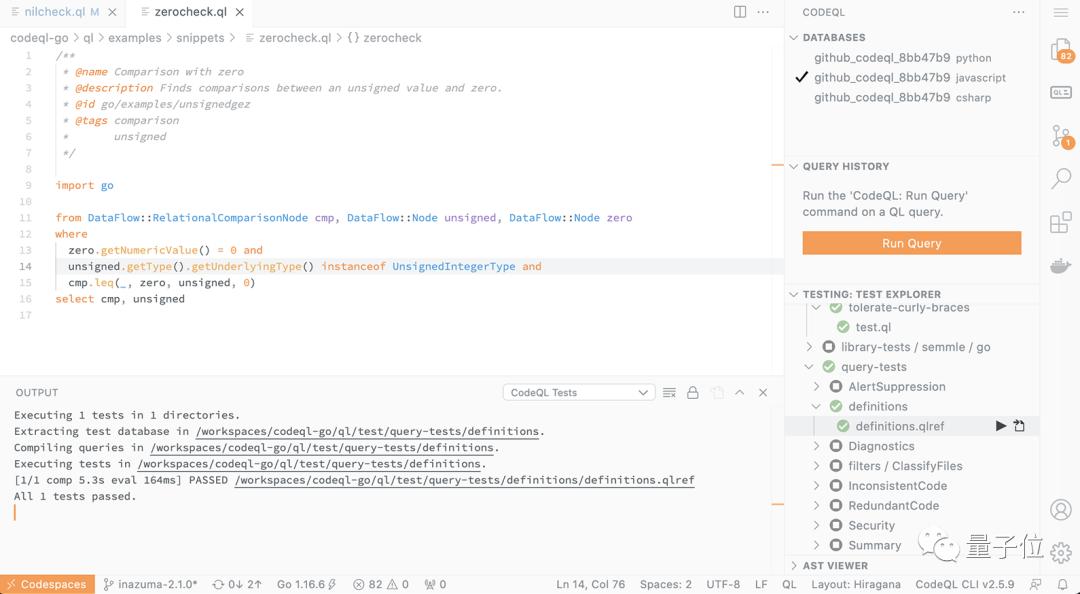Click the split editor icon
1080x594 pixels.
(x=740, y=12)
